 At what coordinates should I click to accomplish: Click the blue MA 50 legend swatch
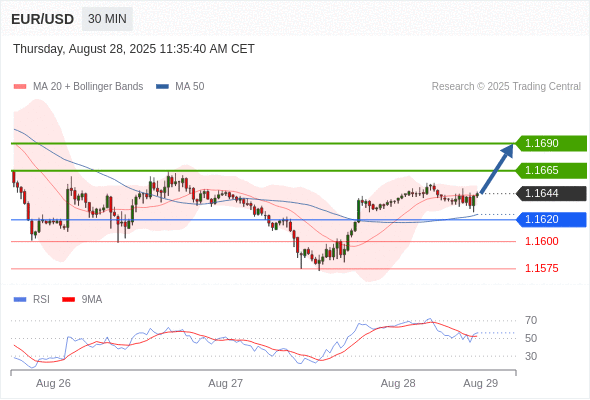click(x=162, y=87)
